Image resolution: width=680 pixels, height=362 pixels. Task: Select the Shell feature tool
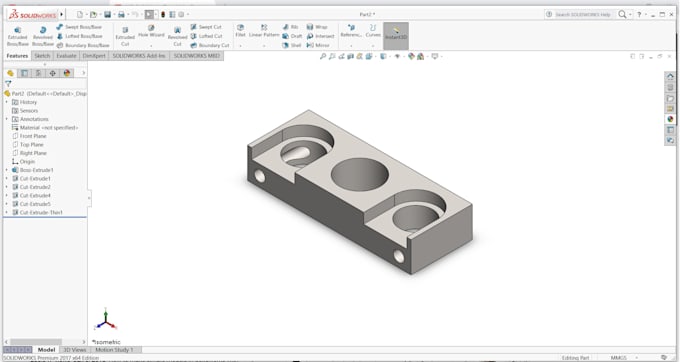(291, 45)
